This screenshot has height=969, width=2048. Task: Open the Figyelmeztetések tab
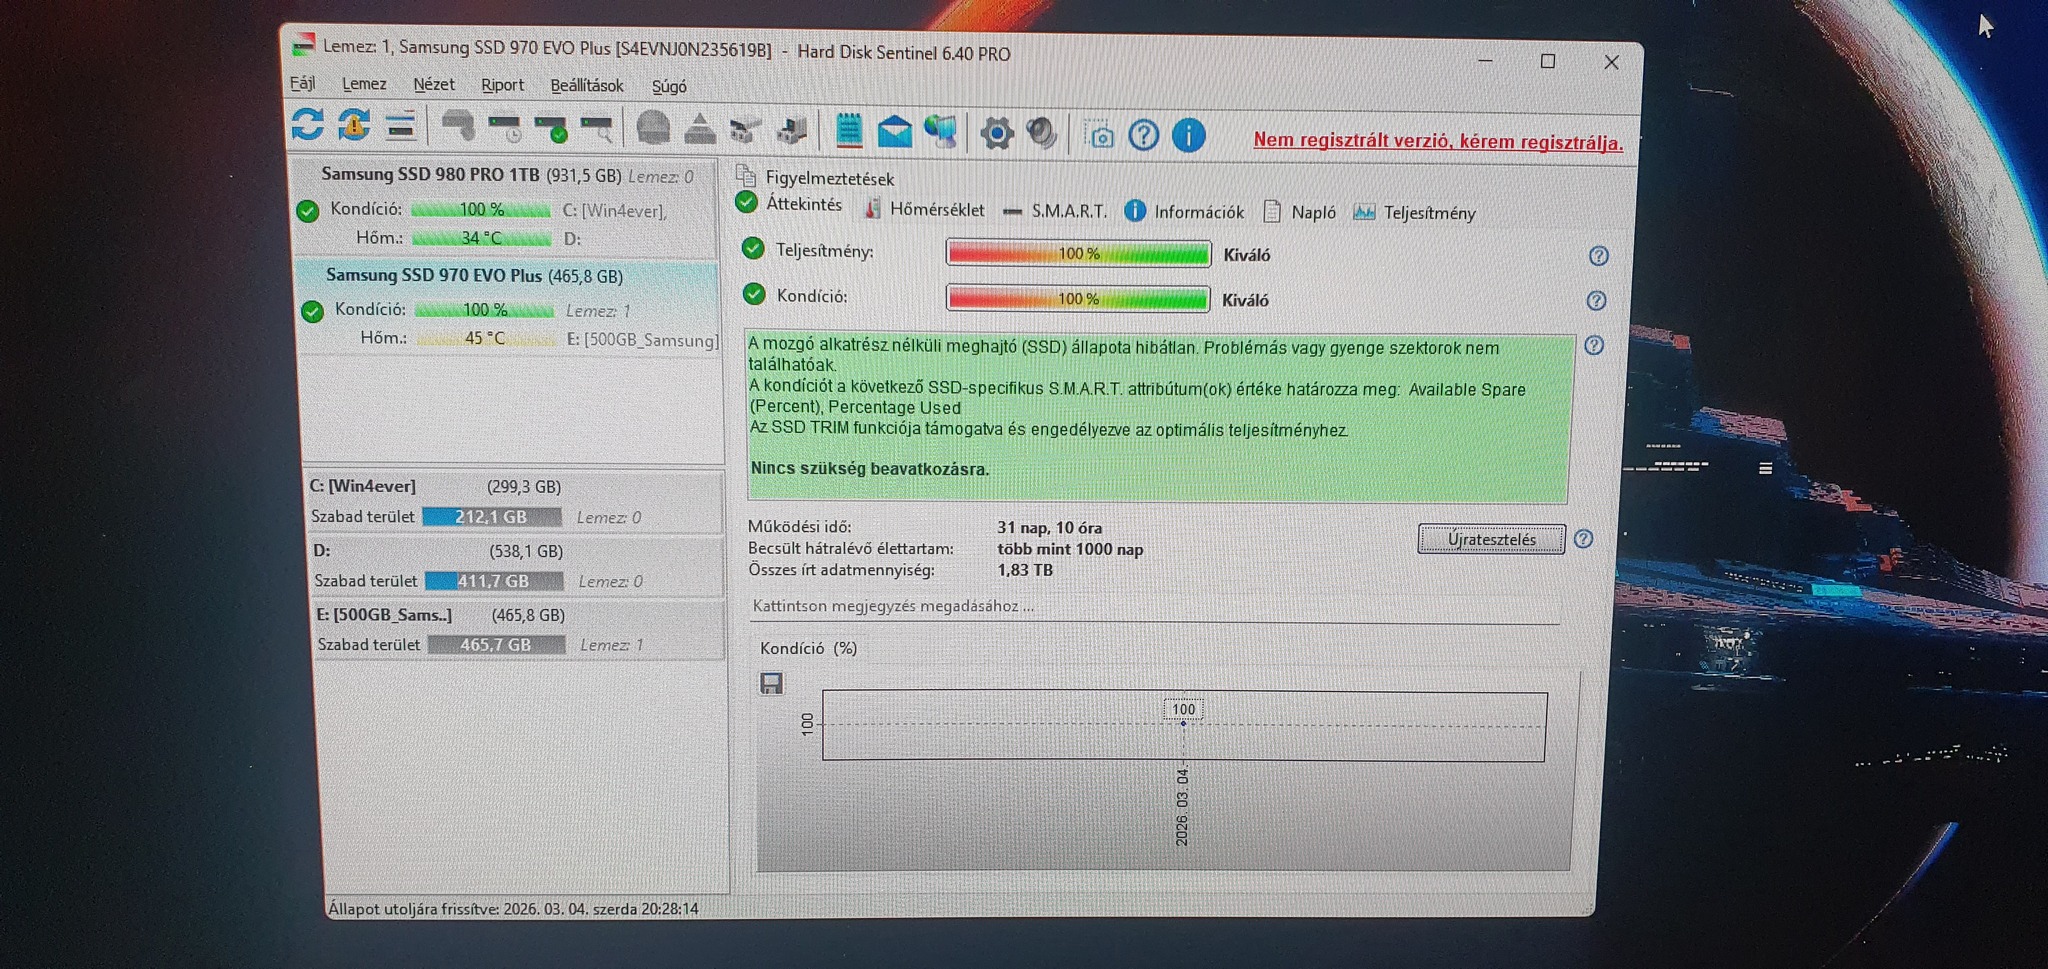point(816,178)
